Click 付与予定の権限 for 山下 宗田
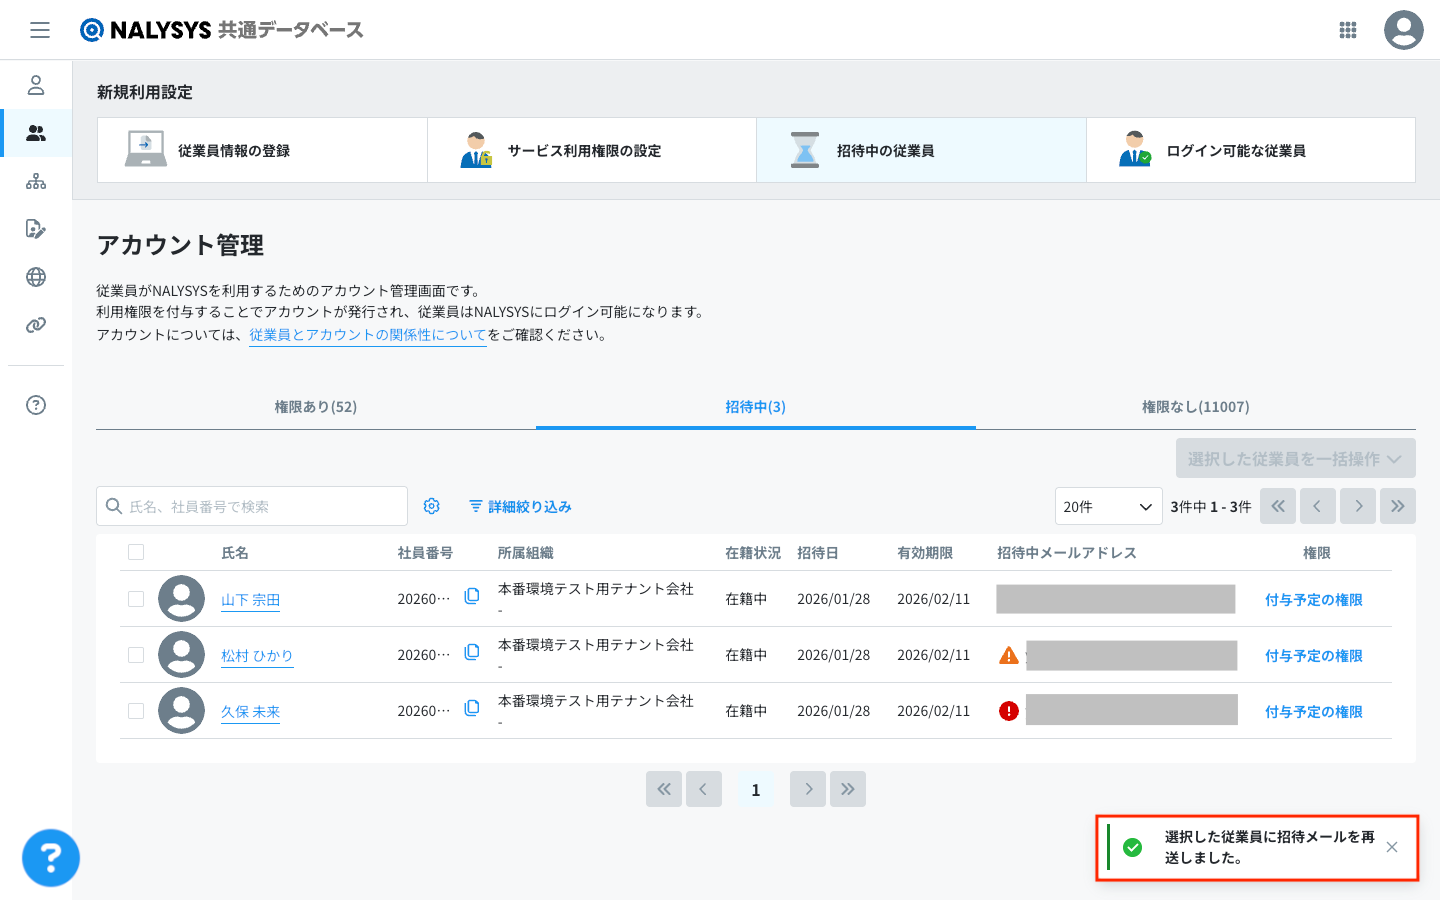Screen dimensions: 1440x900 point(1313,600)
